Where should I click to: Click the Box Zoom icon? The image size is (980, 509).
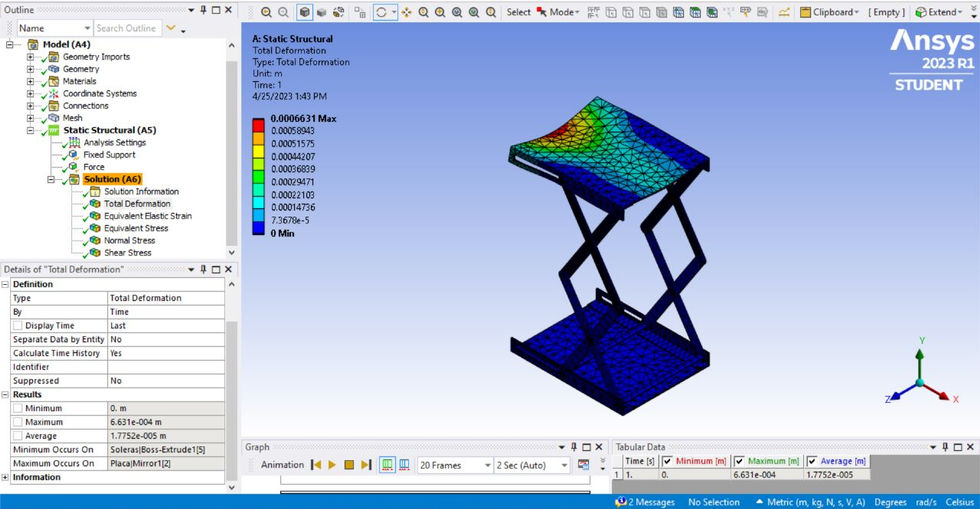[x=440, y=12]
